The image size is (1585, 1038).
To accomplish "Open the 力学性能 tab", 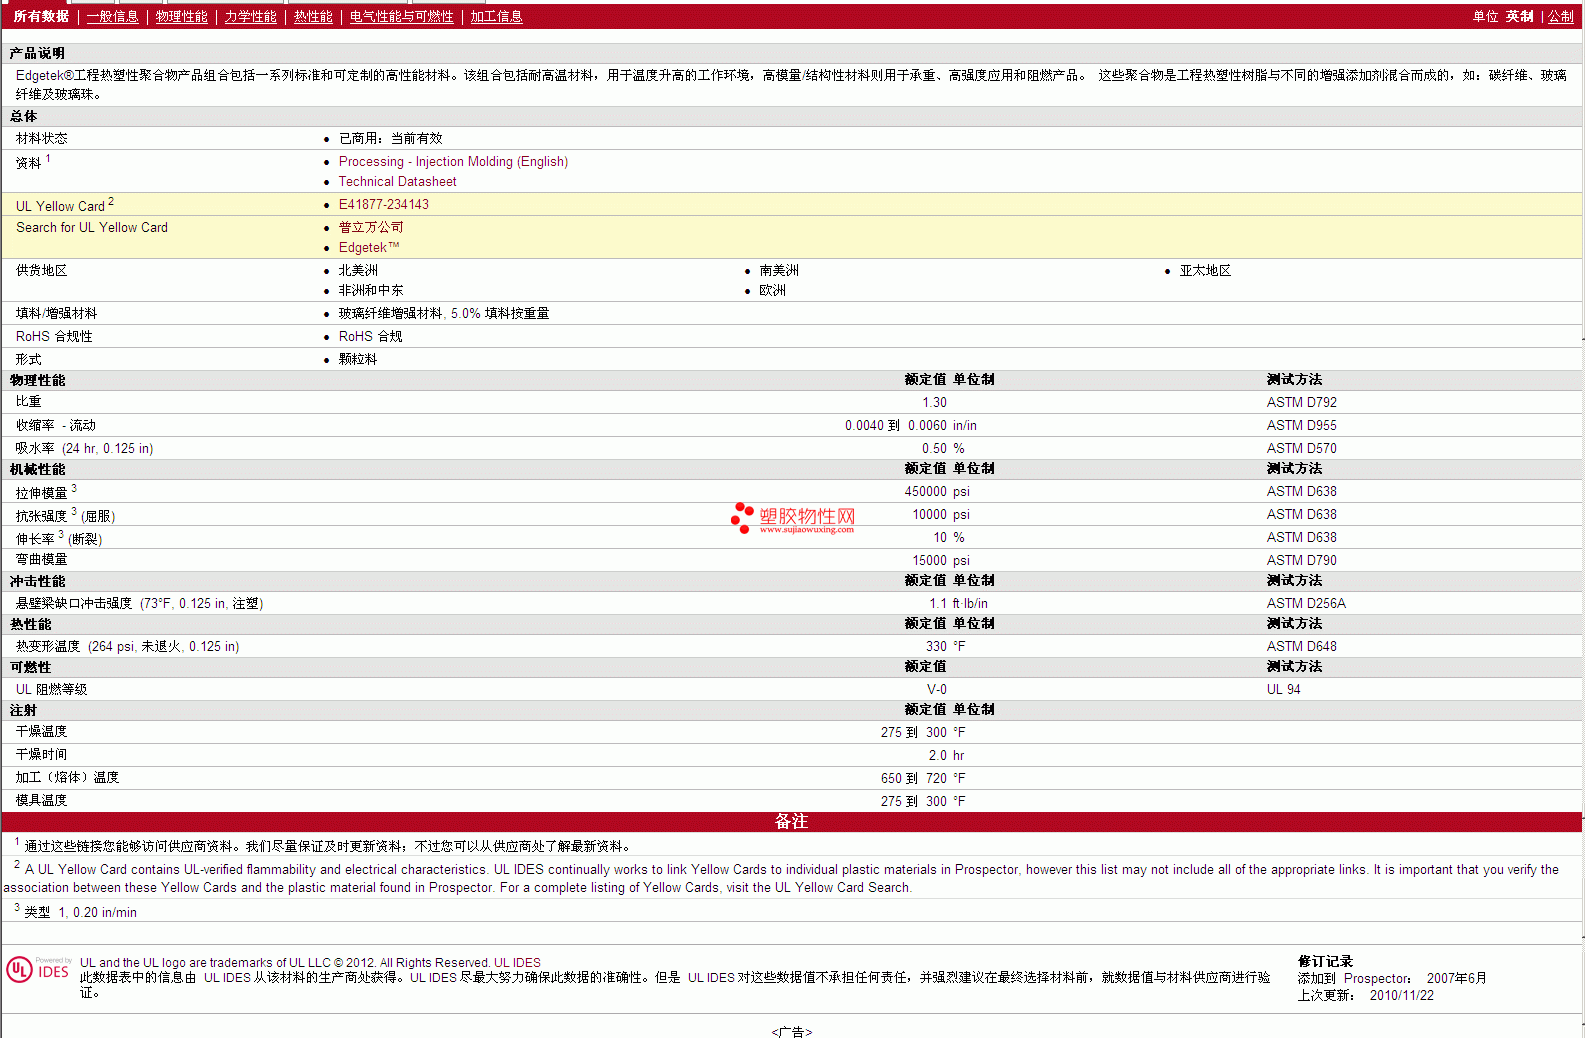I will click(250, 16).
